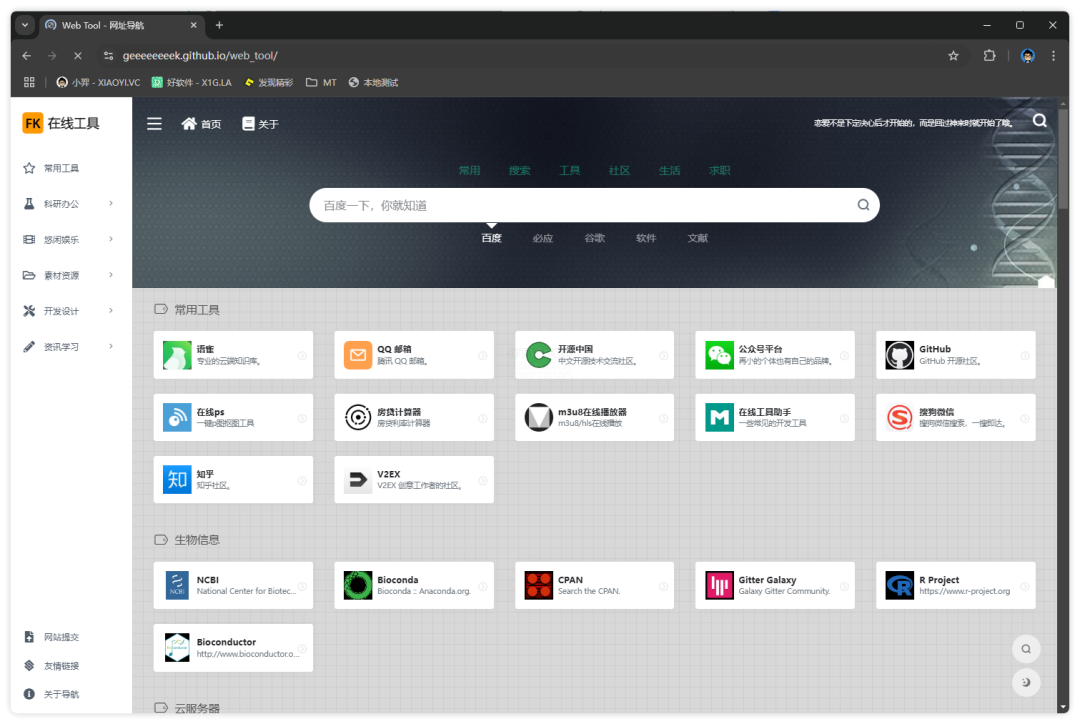Open Chrome profile avatar

click(1027, 56)
